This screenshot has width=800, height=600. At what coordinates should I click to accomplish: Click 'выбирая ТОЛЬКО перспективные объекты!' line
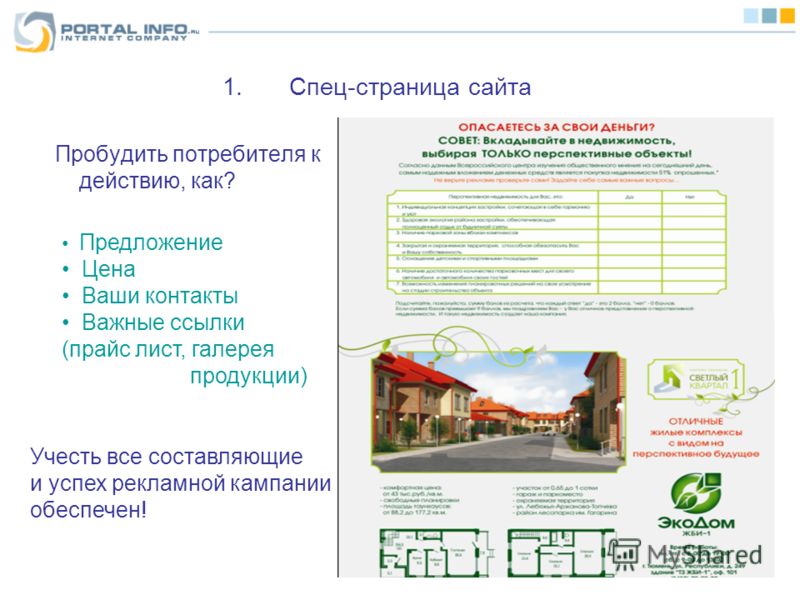click(x=556, y=154)
